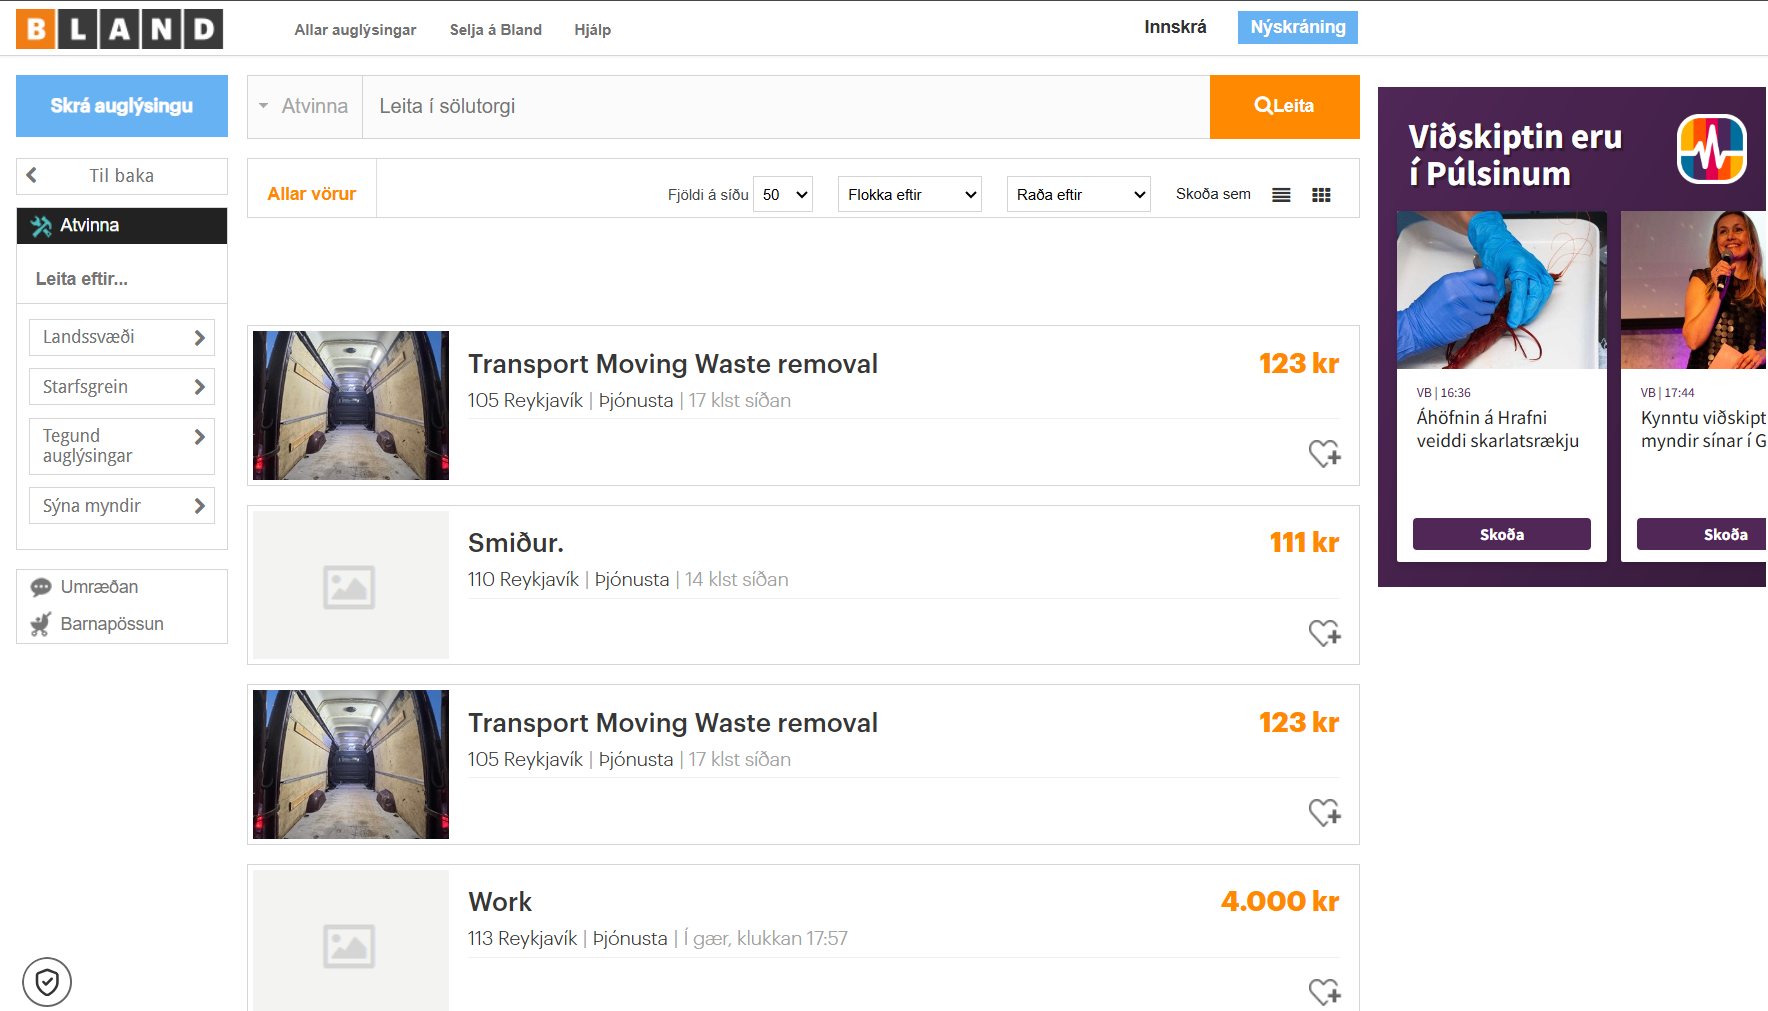Click the Púlsinn app icon in ad
The image size is (1768, 1011).
(x=1711, y=149)
